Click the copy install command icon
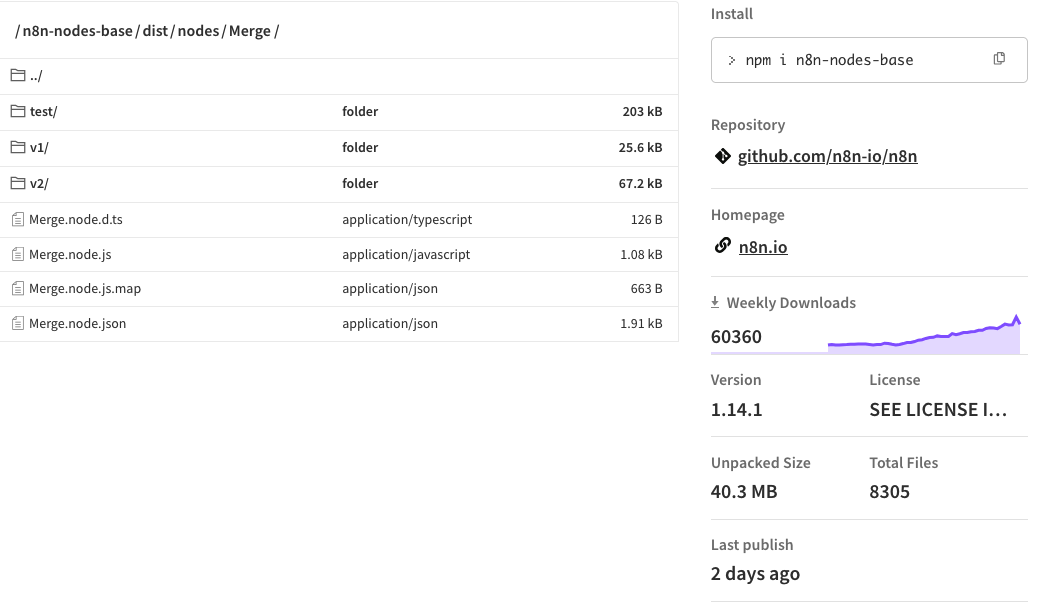 coord(999,59)
